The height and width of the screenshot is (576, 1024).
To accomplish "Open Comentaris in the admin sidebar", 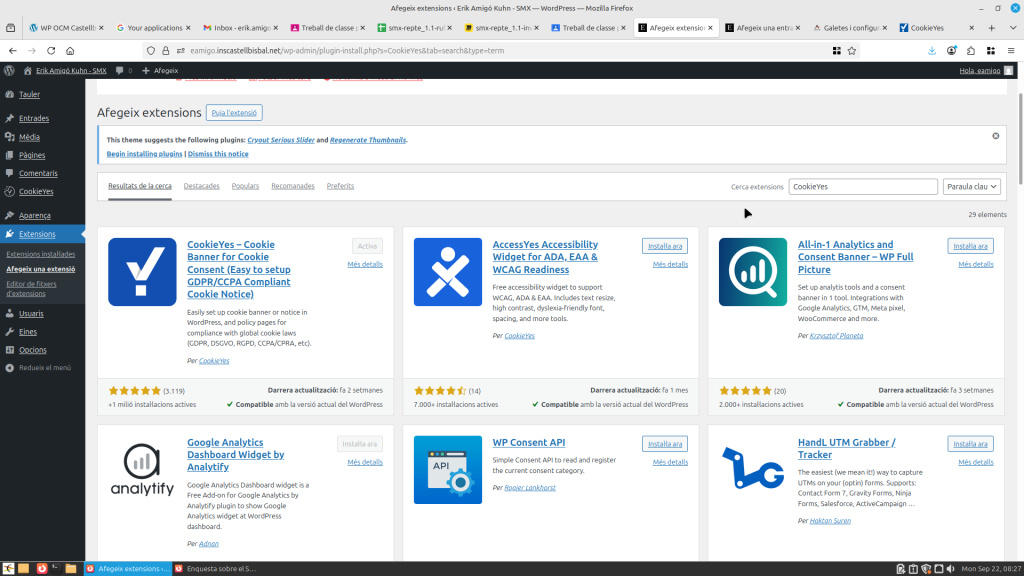I will pyautogui.click(x=38, y=173).
